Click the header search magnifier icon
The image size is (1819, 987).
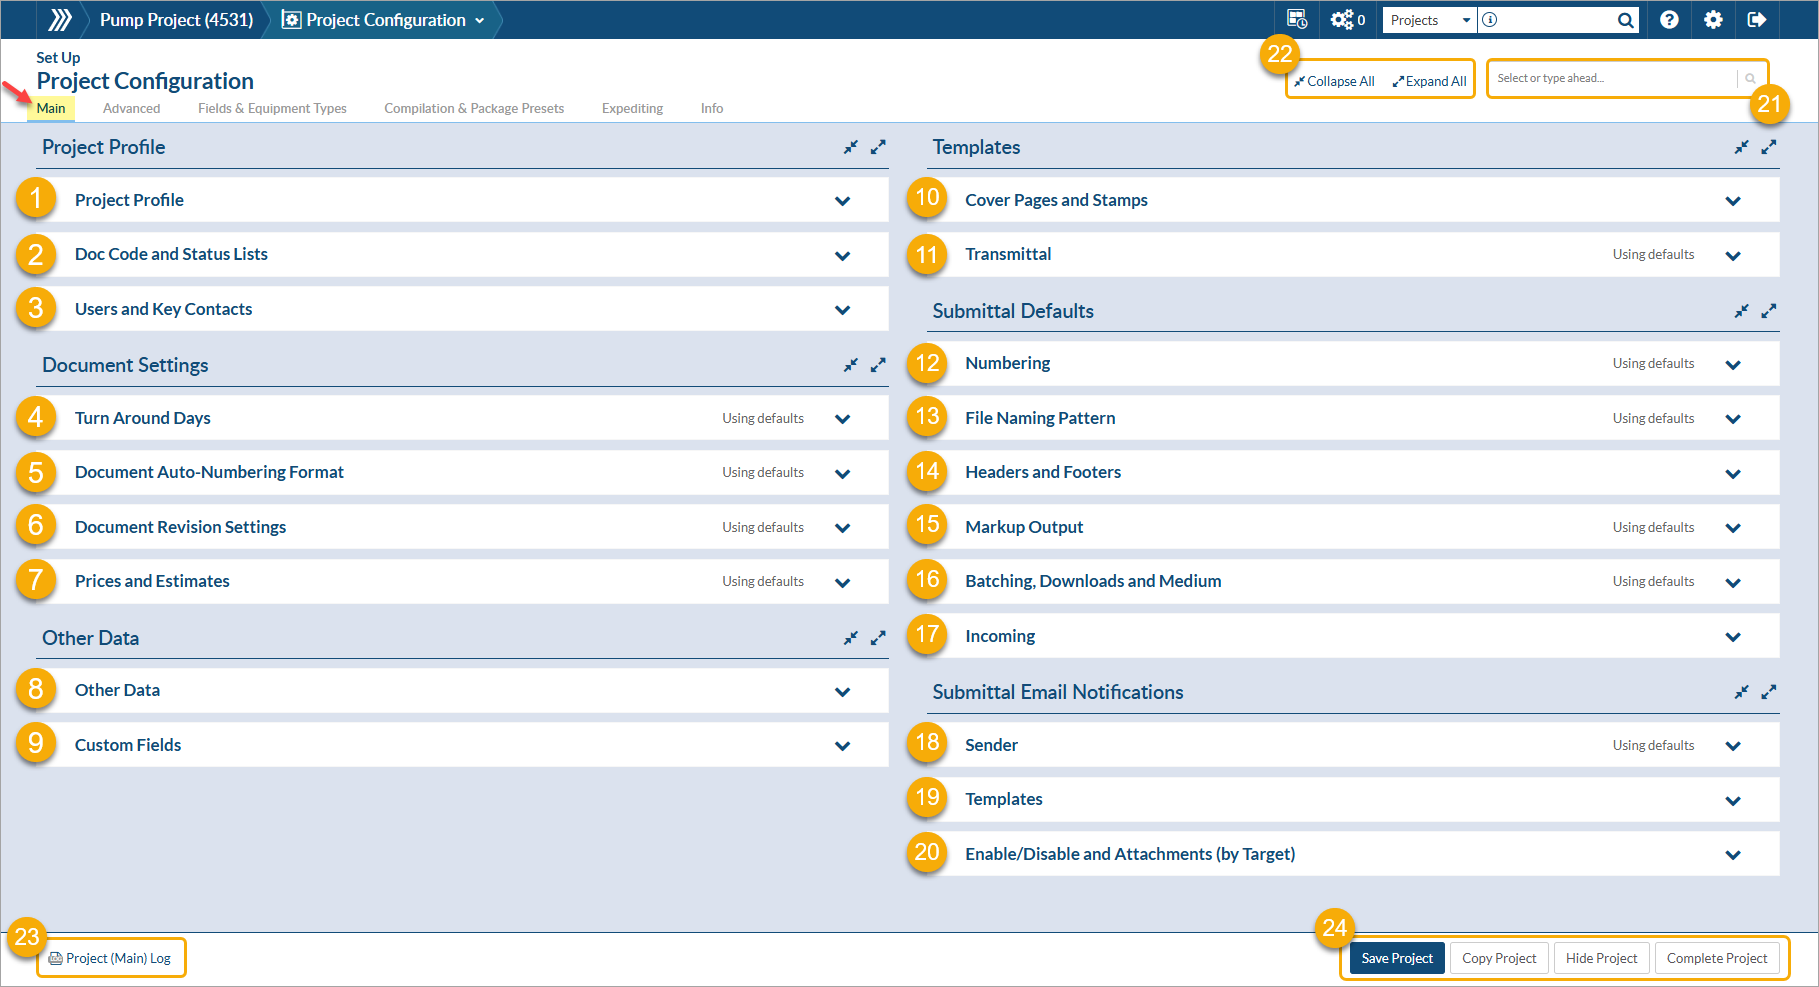(x=1626, y=20)
